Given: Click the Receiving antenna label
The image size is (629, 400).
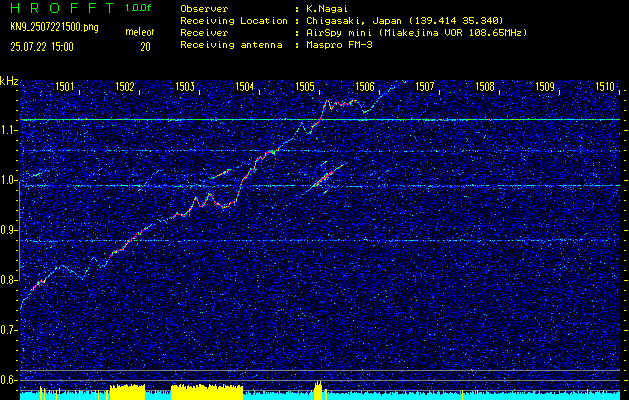Looking at the screenshot, I should point(231,45).
